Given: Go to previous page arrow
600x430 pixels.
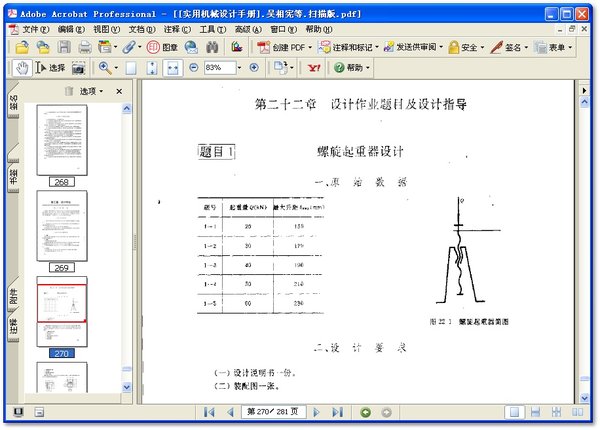Looking at the screenshot, I should [230, 412].
